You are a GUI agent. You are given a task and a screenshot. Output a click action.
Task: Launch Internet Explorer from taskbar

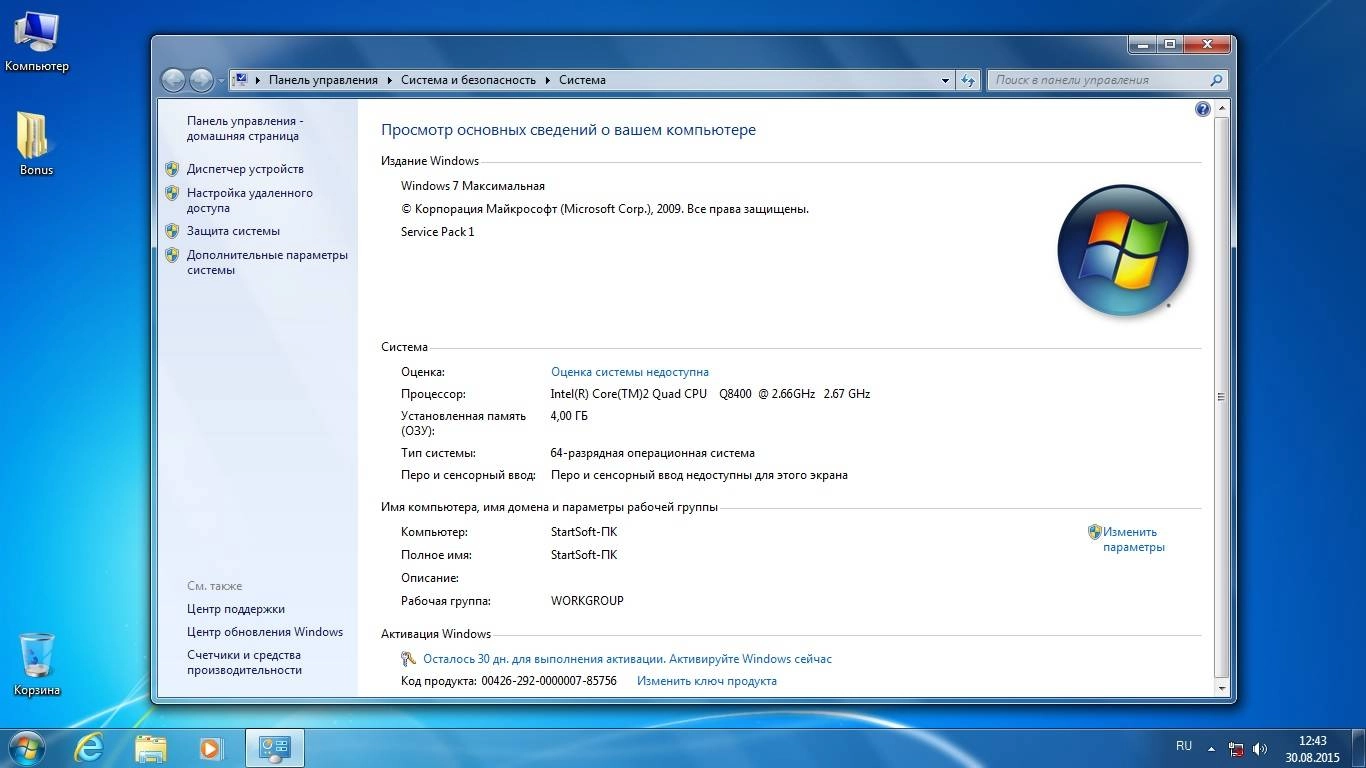(90, 747)
